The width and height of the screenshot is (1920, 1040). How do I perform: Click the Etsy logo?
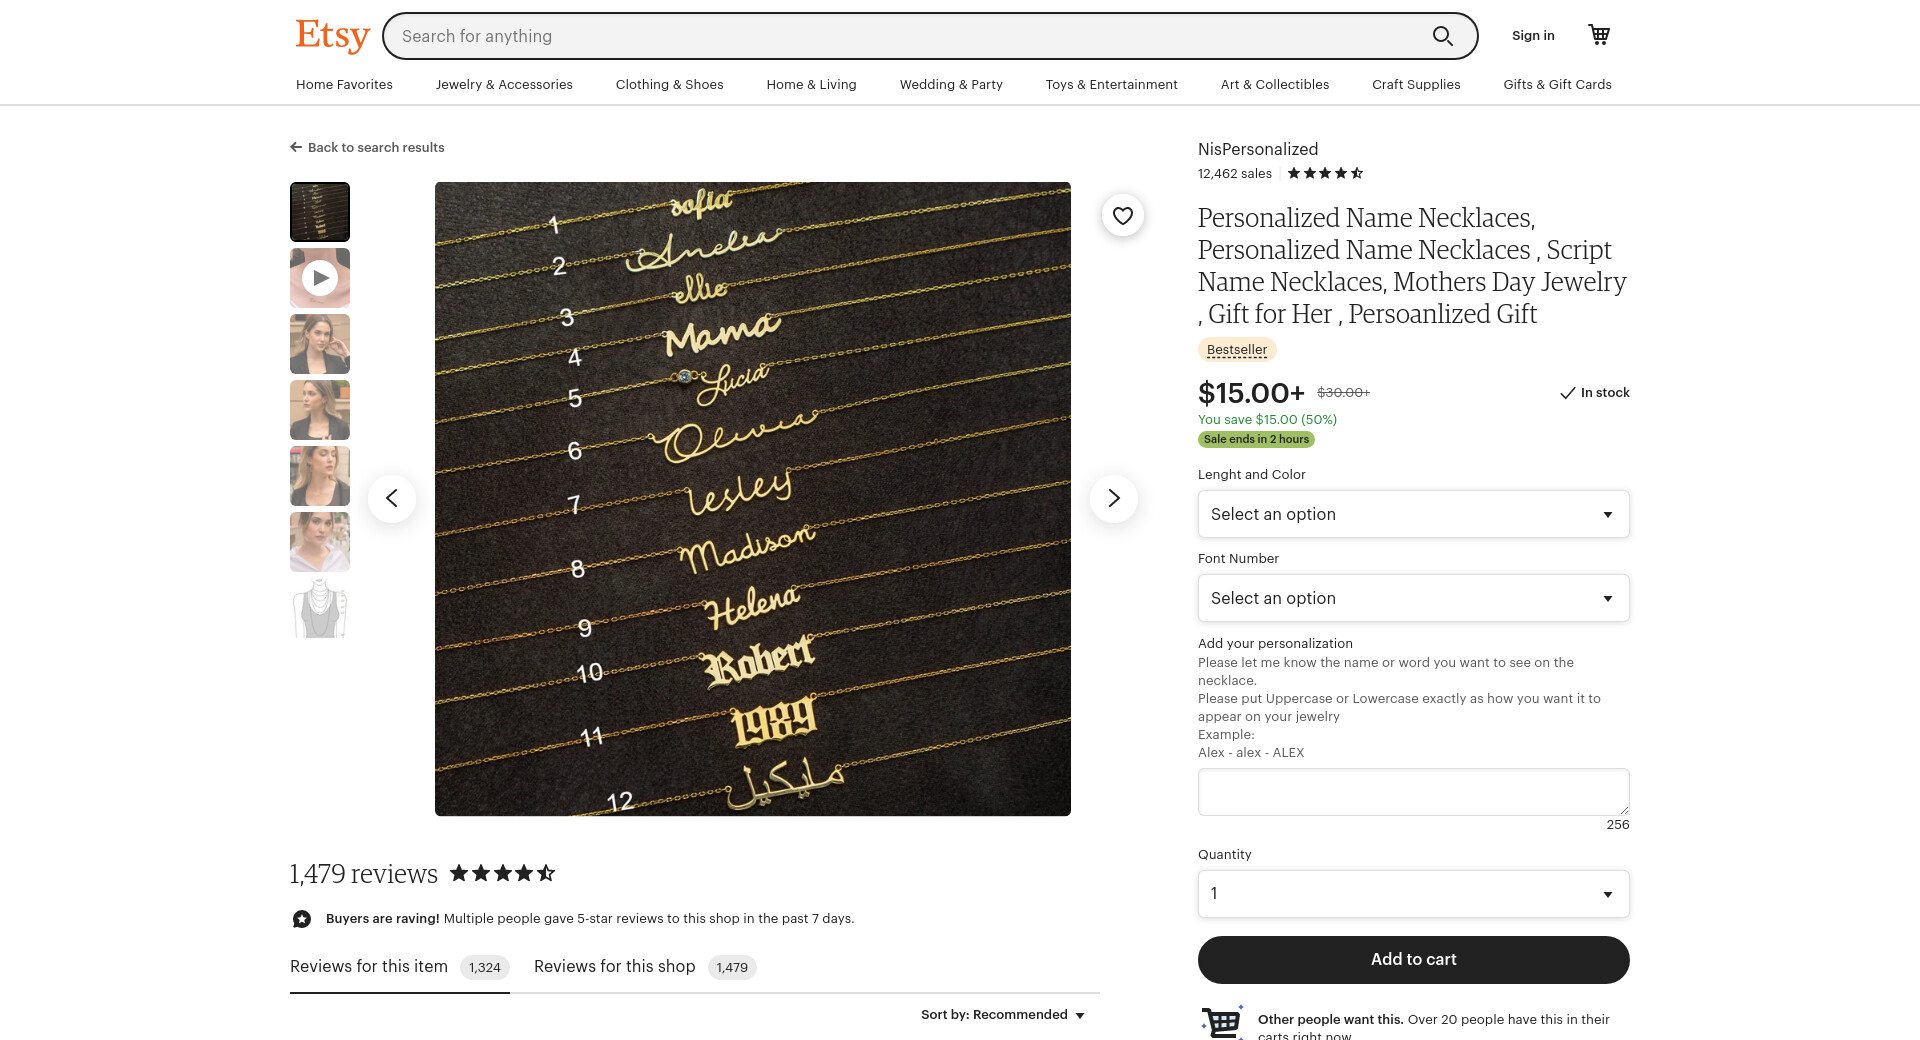332,35
